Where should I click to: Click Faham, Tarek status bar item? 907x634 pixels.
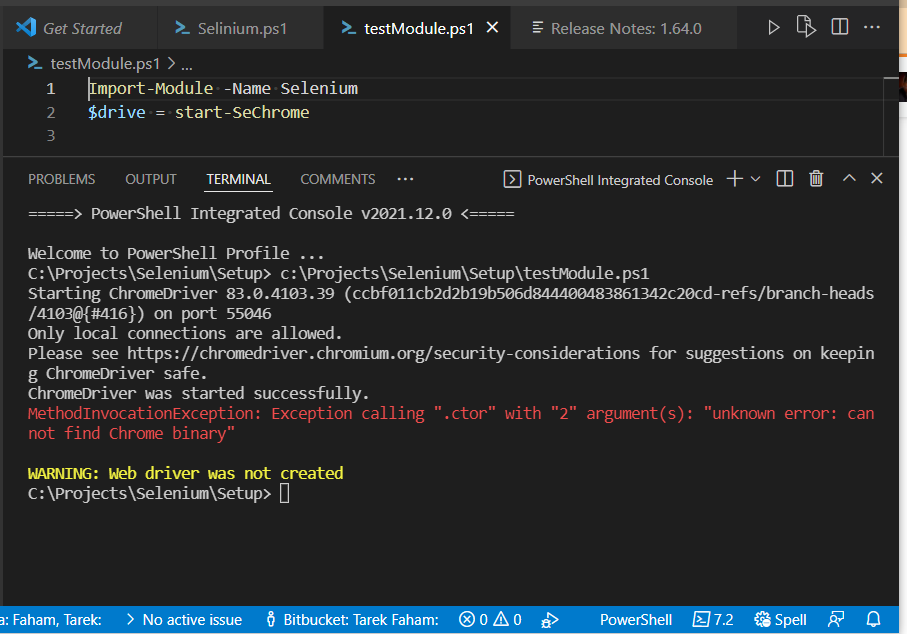[x=51, y=620]
